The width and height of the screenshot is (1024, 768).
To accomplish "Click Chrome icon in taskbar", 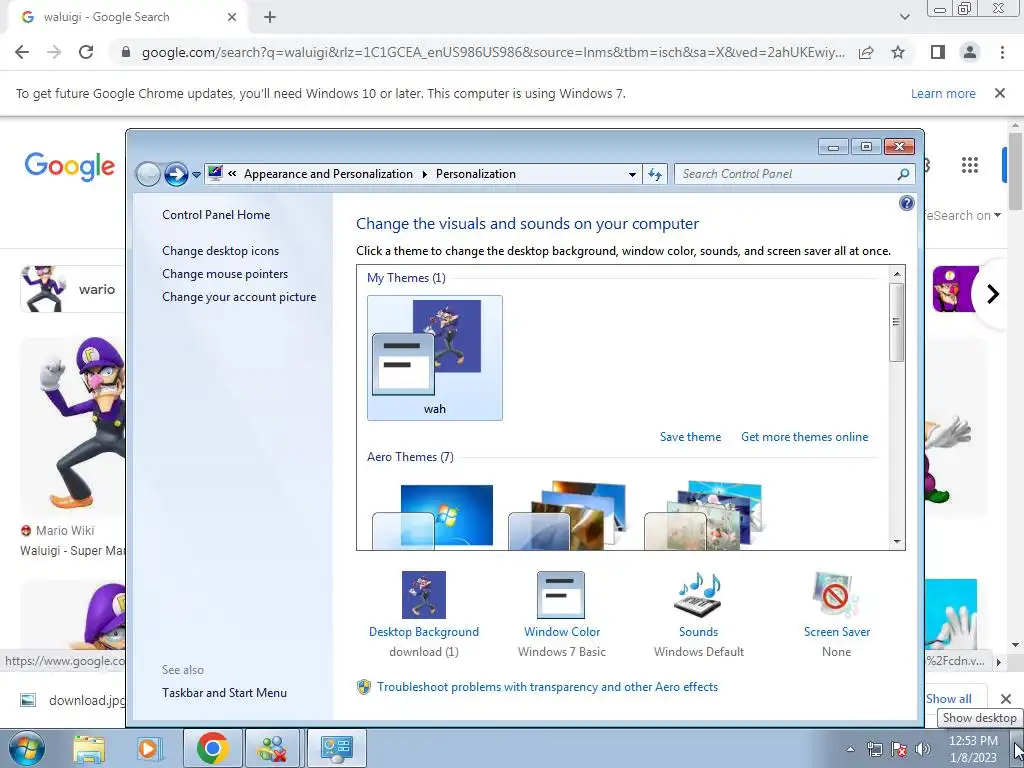I will click(212, 748).
